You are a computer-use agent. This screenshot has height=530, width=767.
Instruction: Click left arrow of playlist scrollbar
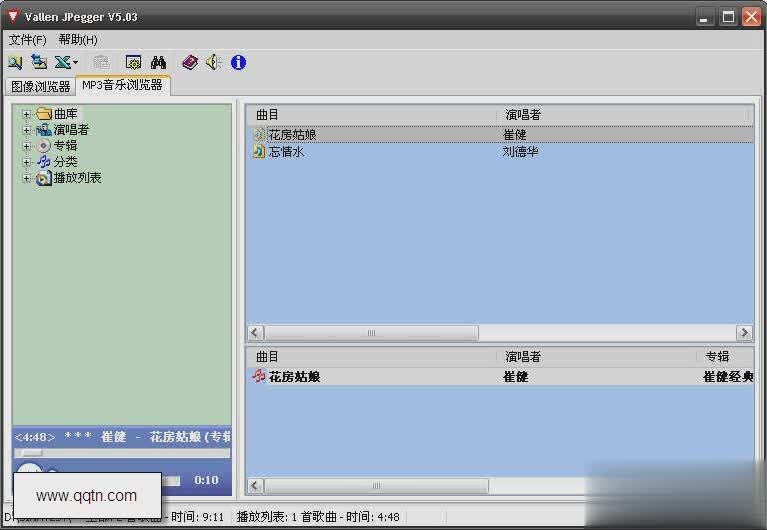click(x=255, y=485)
